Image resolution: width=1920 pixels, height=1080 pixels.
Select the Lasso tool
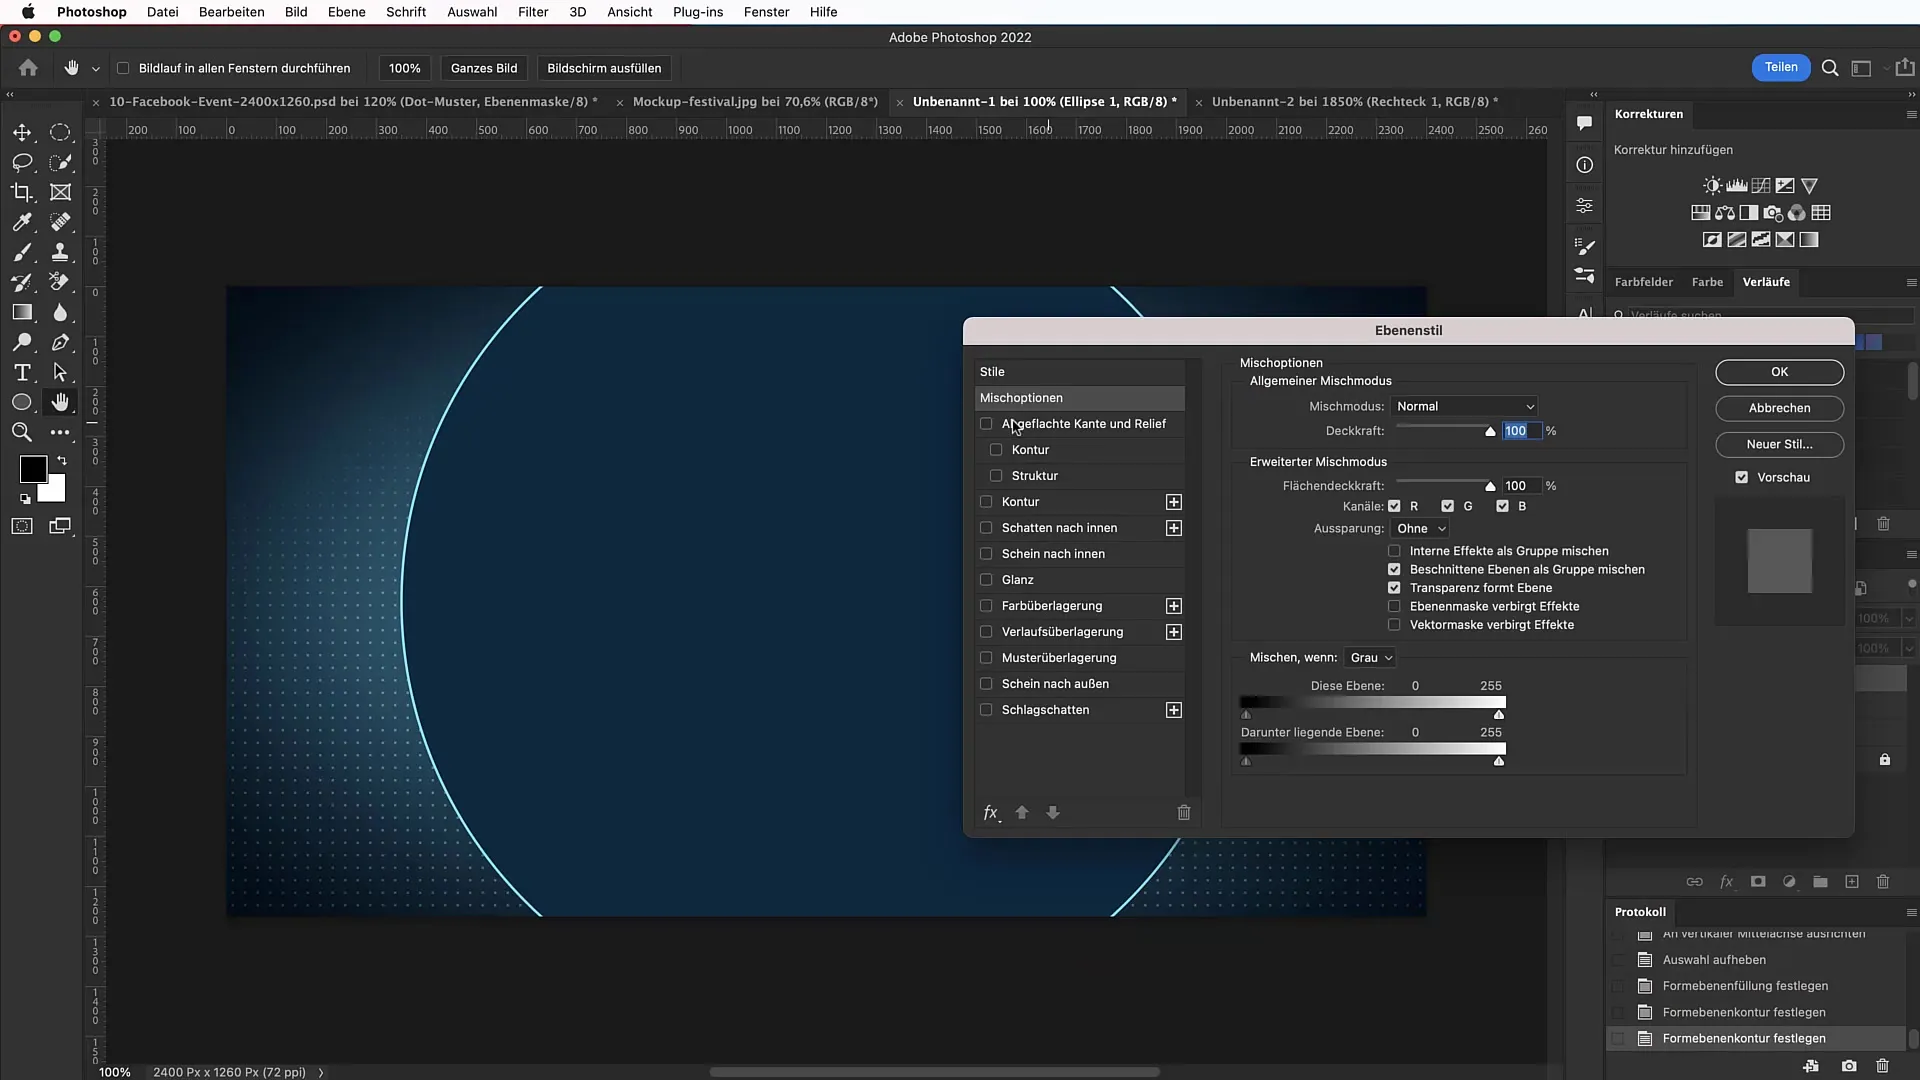tap(22, 162)
